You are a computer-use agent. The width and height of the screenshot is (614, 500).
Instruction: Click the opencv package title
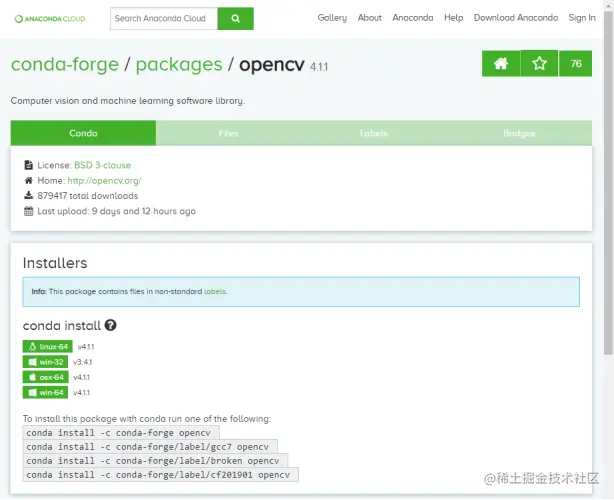(x=272, y=65)
